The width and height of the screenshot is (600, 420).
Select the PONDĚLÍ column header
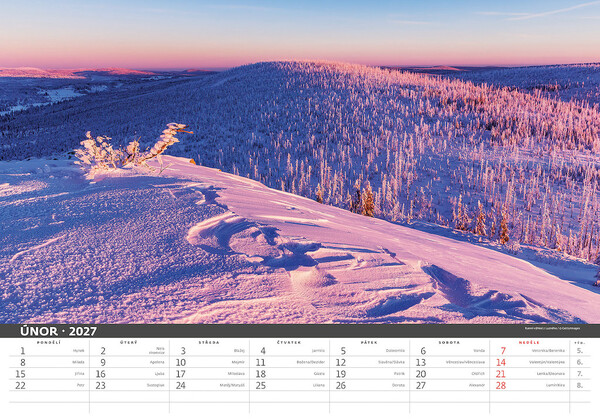[49, 342]
